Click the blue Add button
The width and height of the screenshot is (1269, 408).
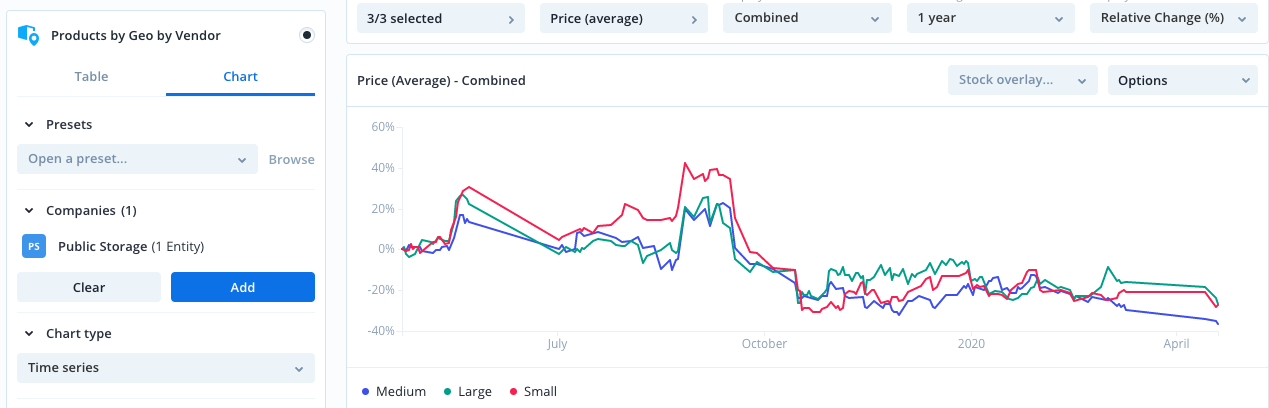[243, 287]
